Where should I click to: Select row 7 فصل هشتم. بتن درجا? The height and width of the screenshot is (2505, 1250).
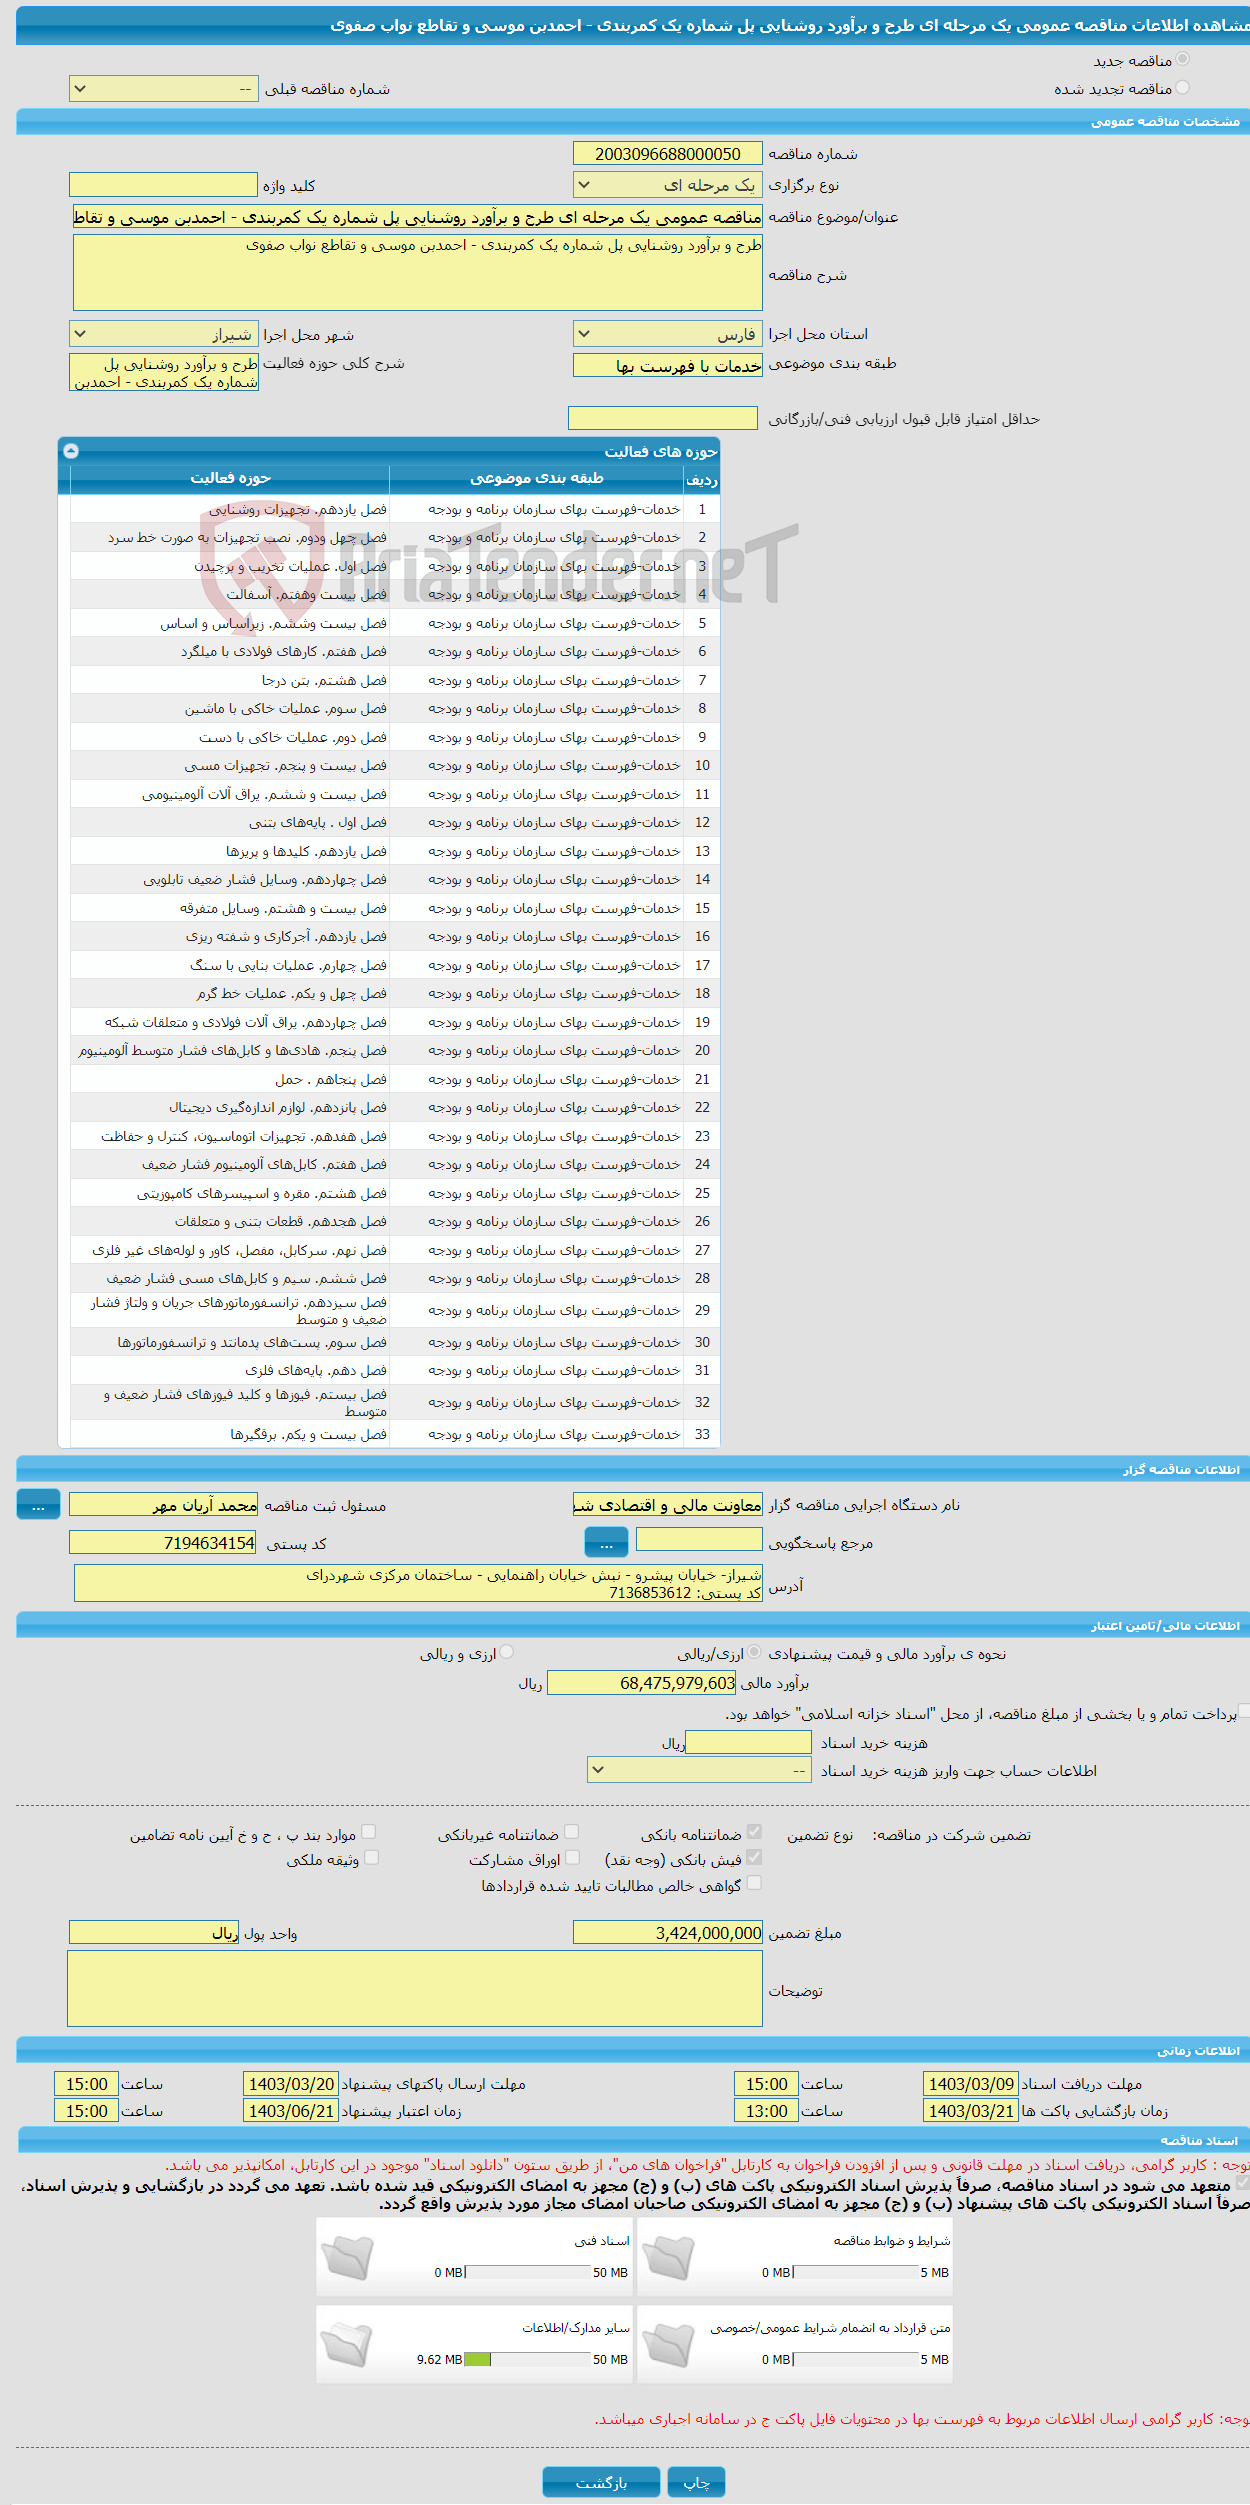pyautogui.click(x=395, y=680)
